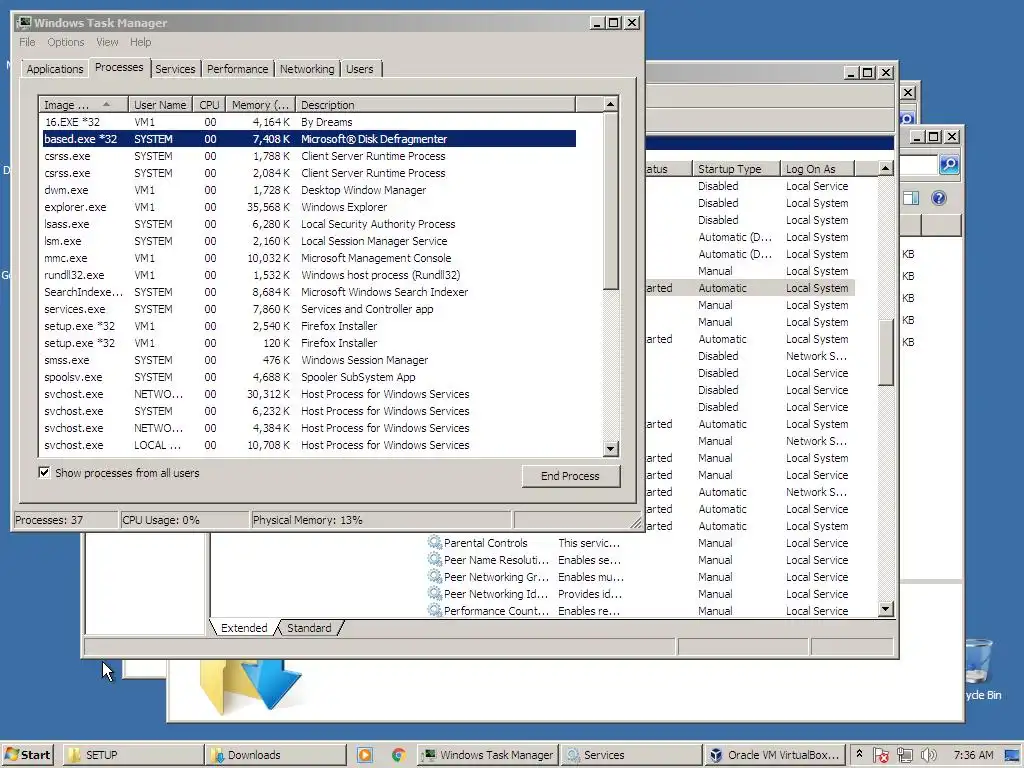Click the Services list scroll-up arrow

886,168
